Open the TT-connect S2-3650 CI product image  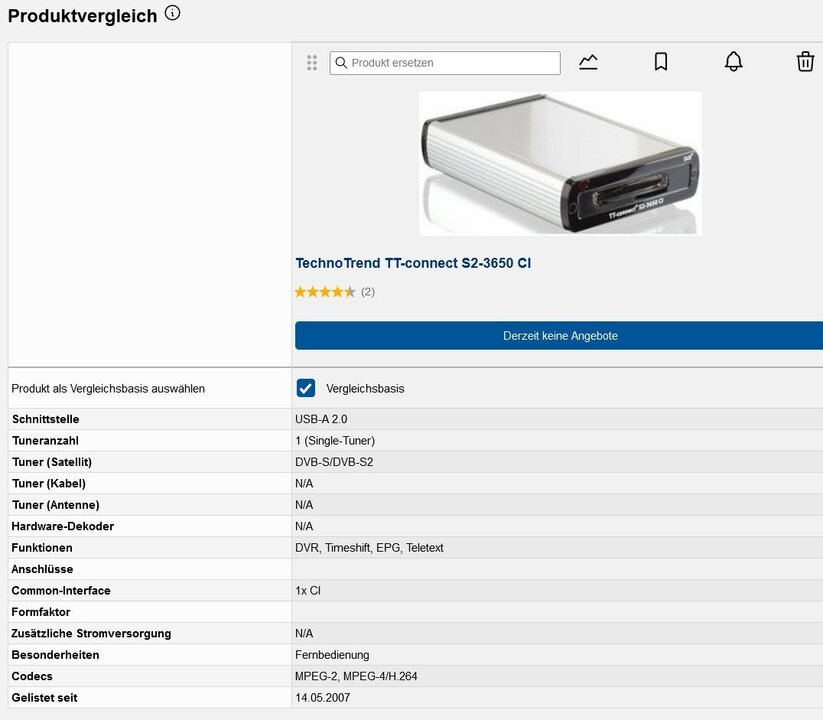point(560,163)
